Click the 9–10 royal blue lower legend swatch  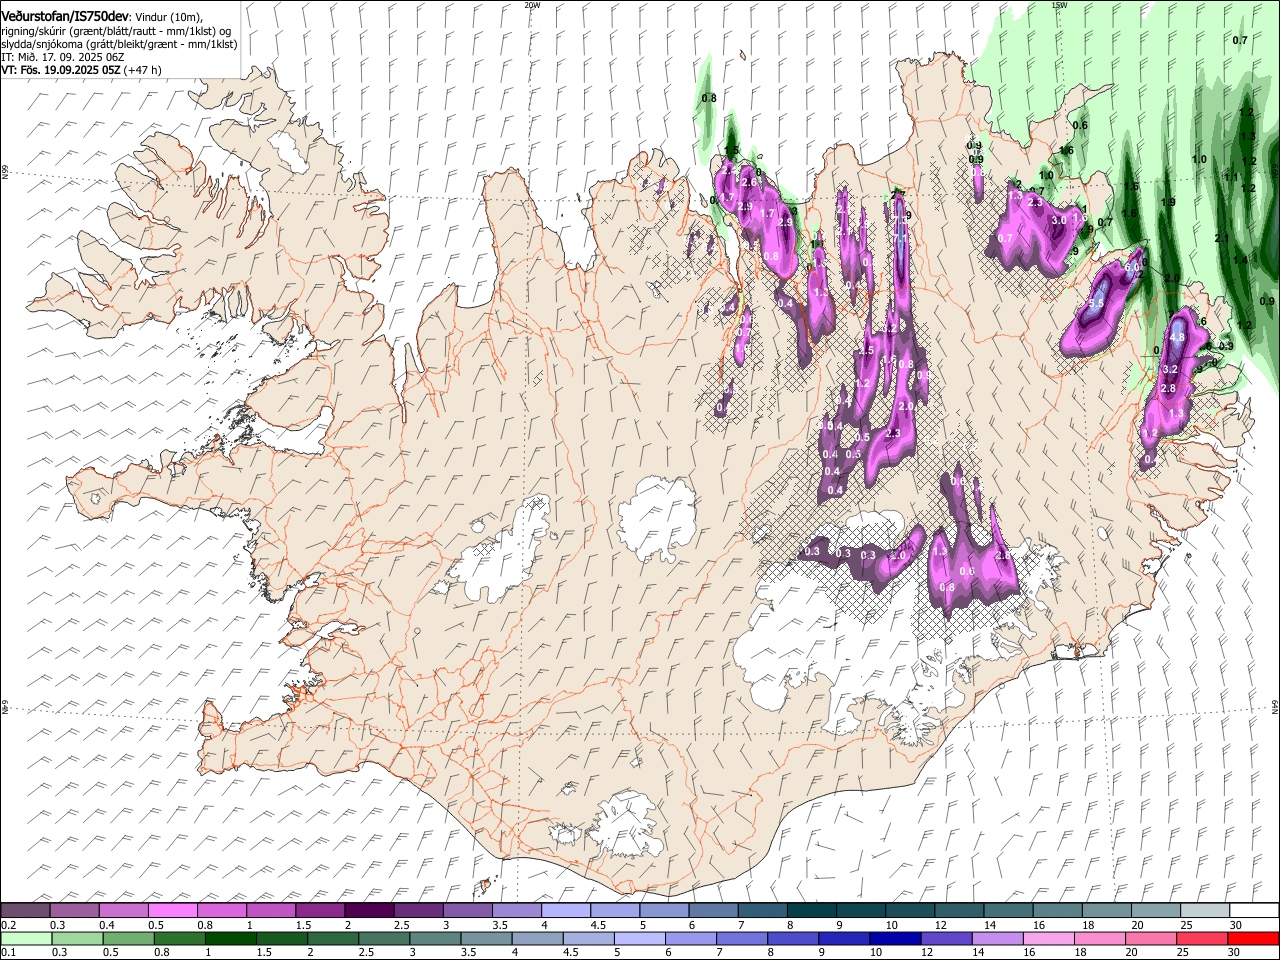[x=844, y=938]
